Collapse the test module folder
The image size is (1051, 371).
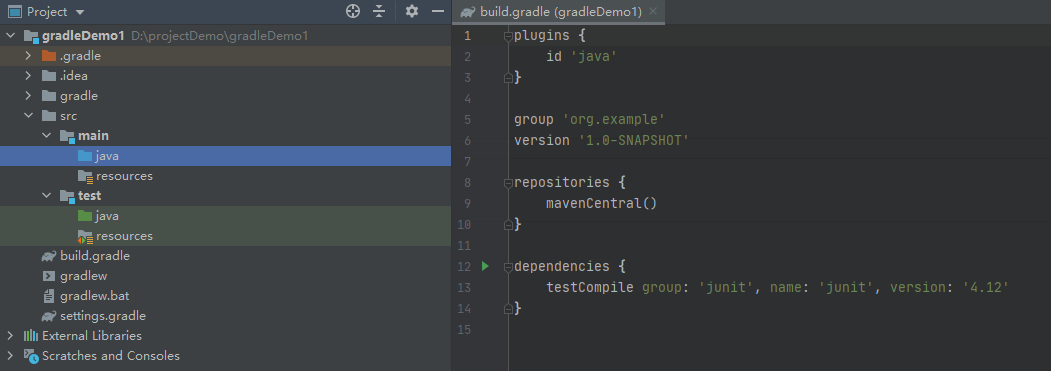pyautogui.click(x=46, y=196)
